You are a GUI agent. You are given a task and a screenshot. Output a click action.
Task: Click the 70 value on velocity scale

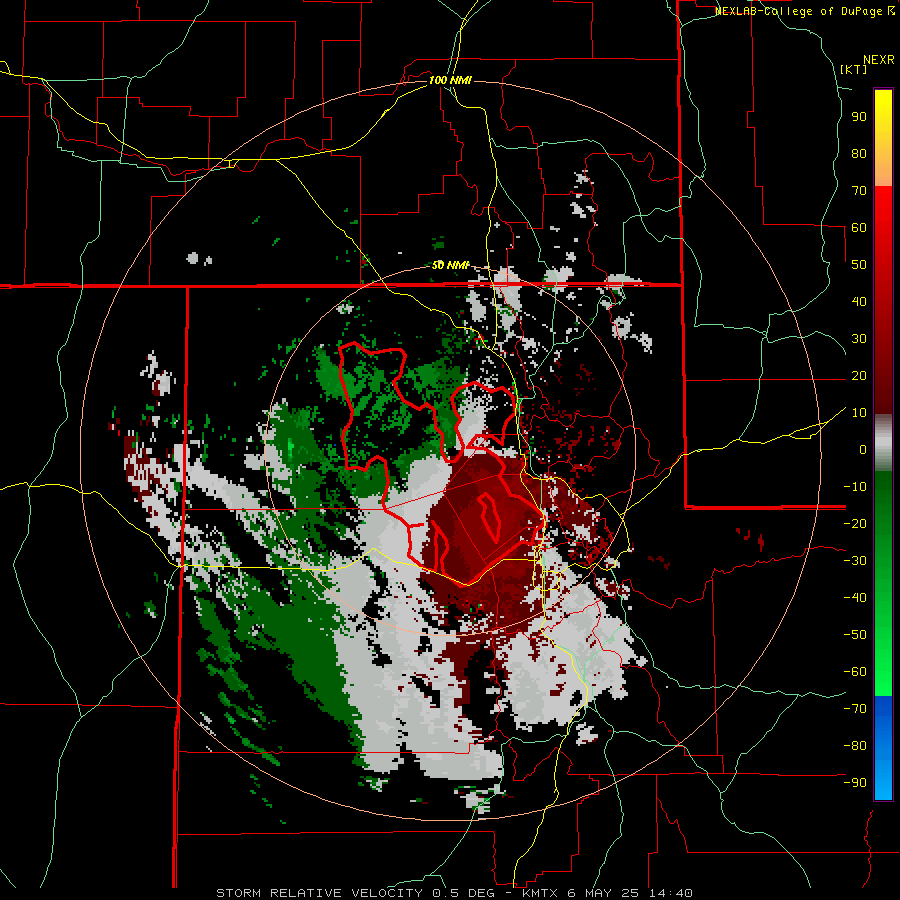click(859, 191)
